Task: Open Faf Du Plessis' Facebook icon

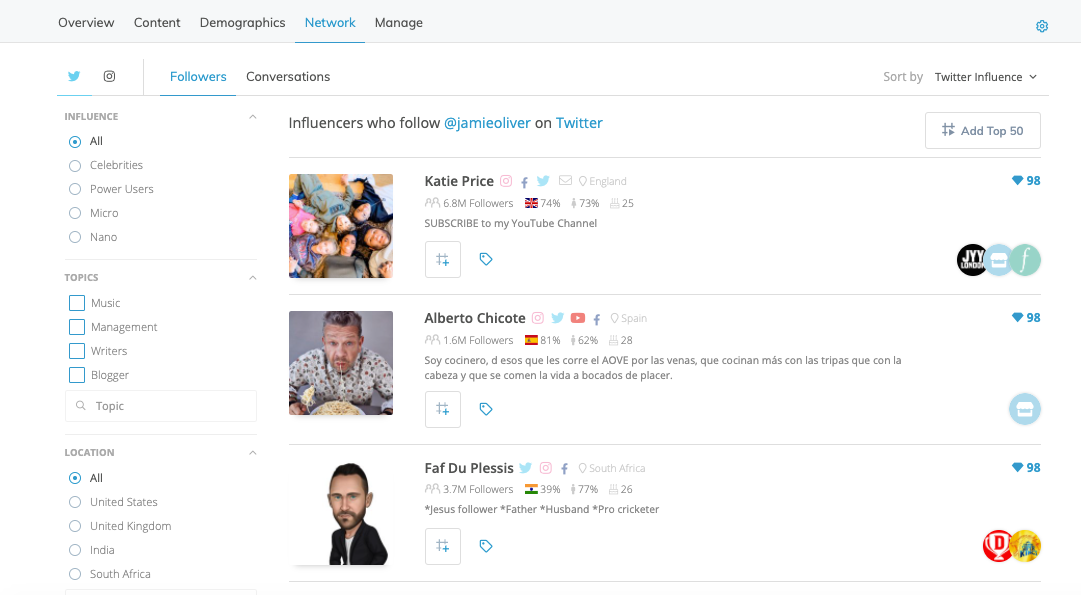Action: click(x=564, y=468)
